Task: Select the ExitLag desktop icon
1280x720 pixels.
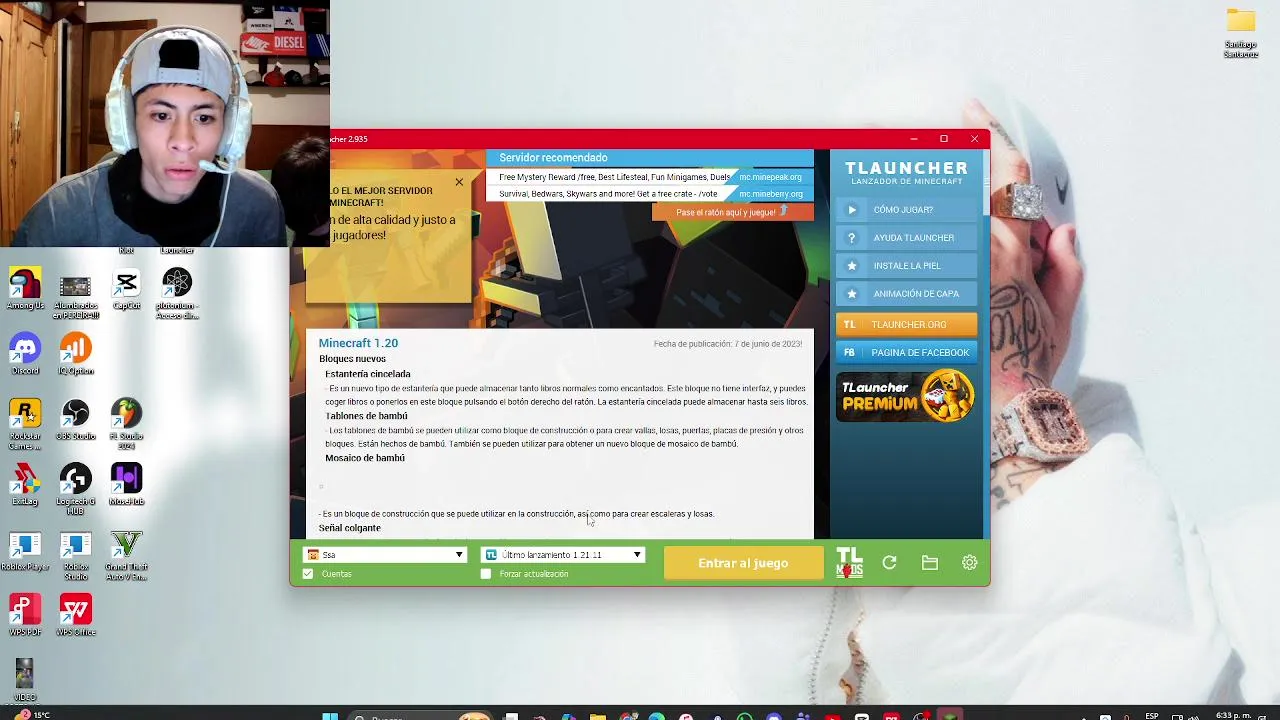Action: pos(25,485)
